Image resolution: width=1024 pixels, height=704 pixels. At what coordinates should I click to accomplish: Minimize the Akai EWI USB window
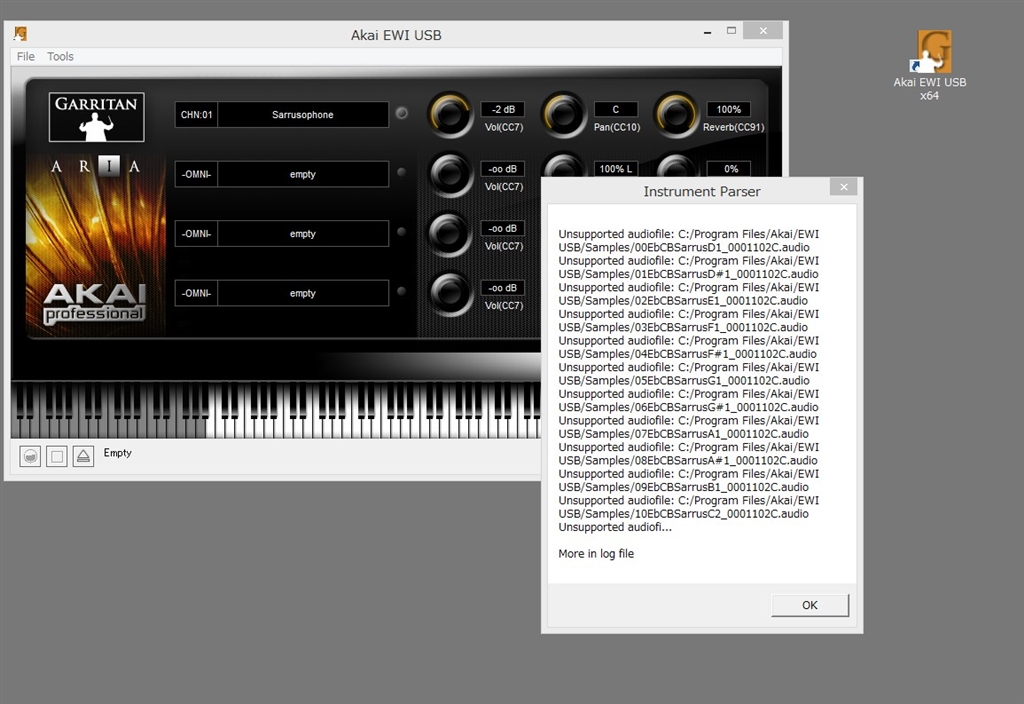(x=707, y=31)
